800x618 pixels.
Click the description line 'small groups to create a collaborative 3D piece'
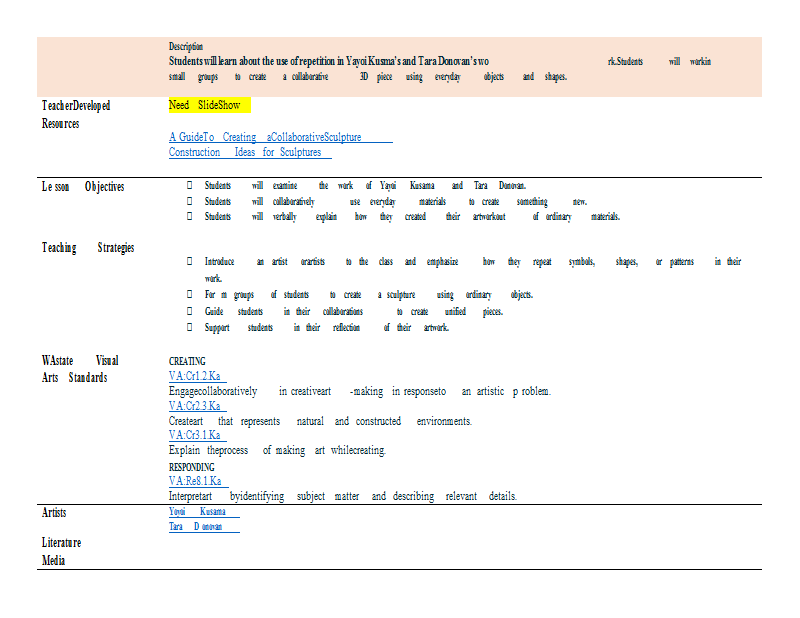click(368, 77)
